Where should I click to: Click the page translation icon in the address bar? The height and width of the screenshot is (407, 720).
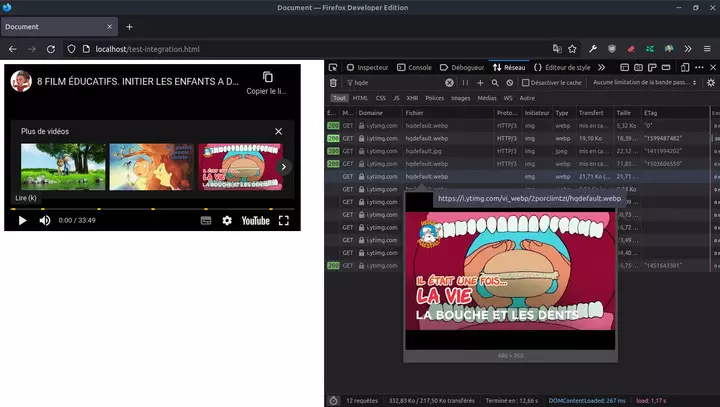[557, 49]
